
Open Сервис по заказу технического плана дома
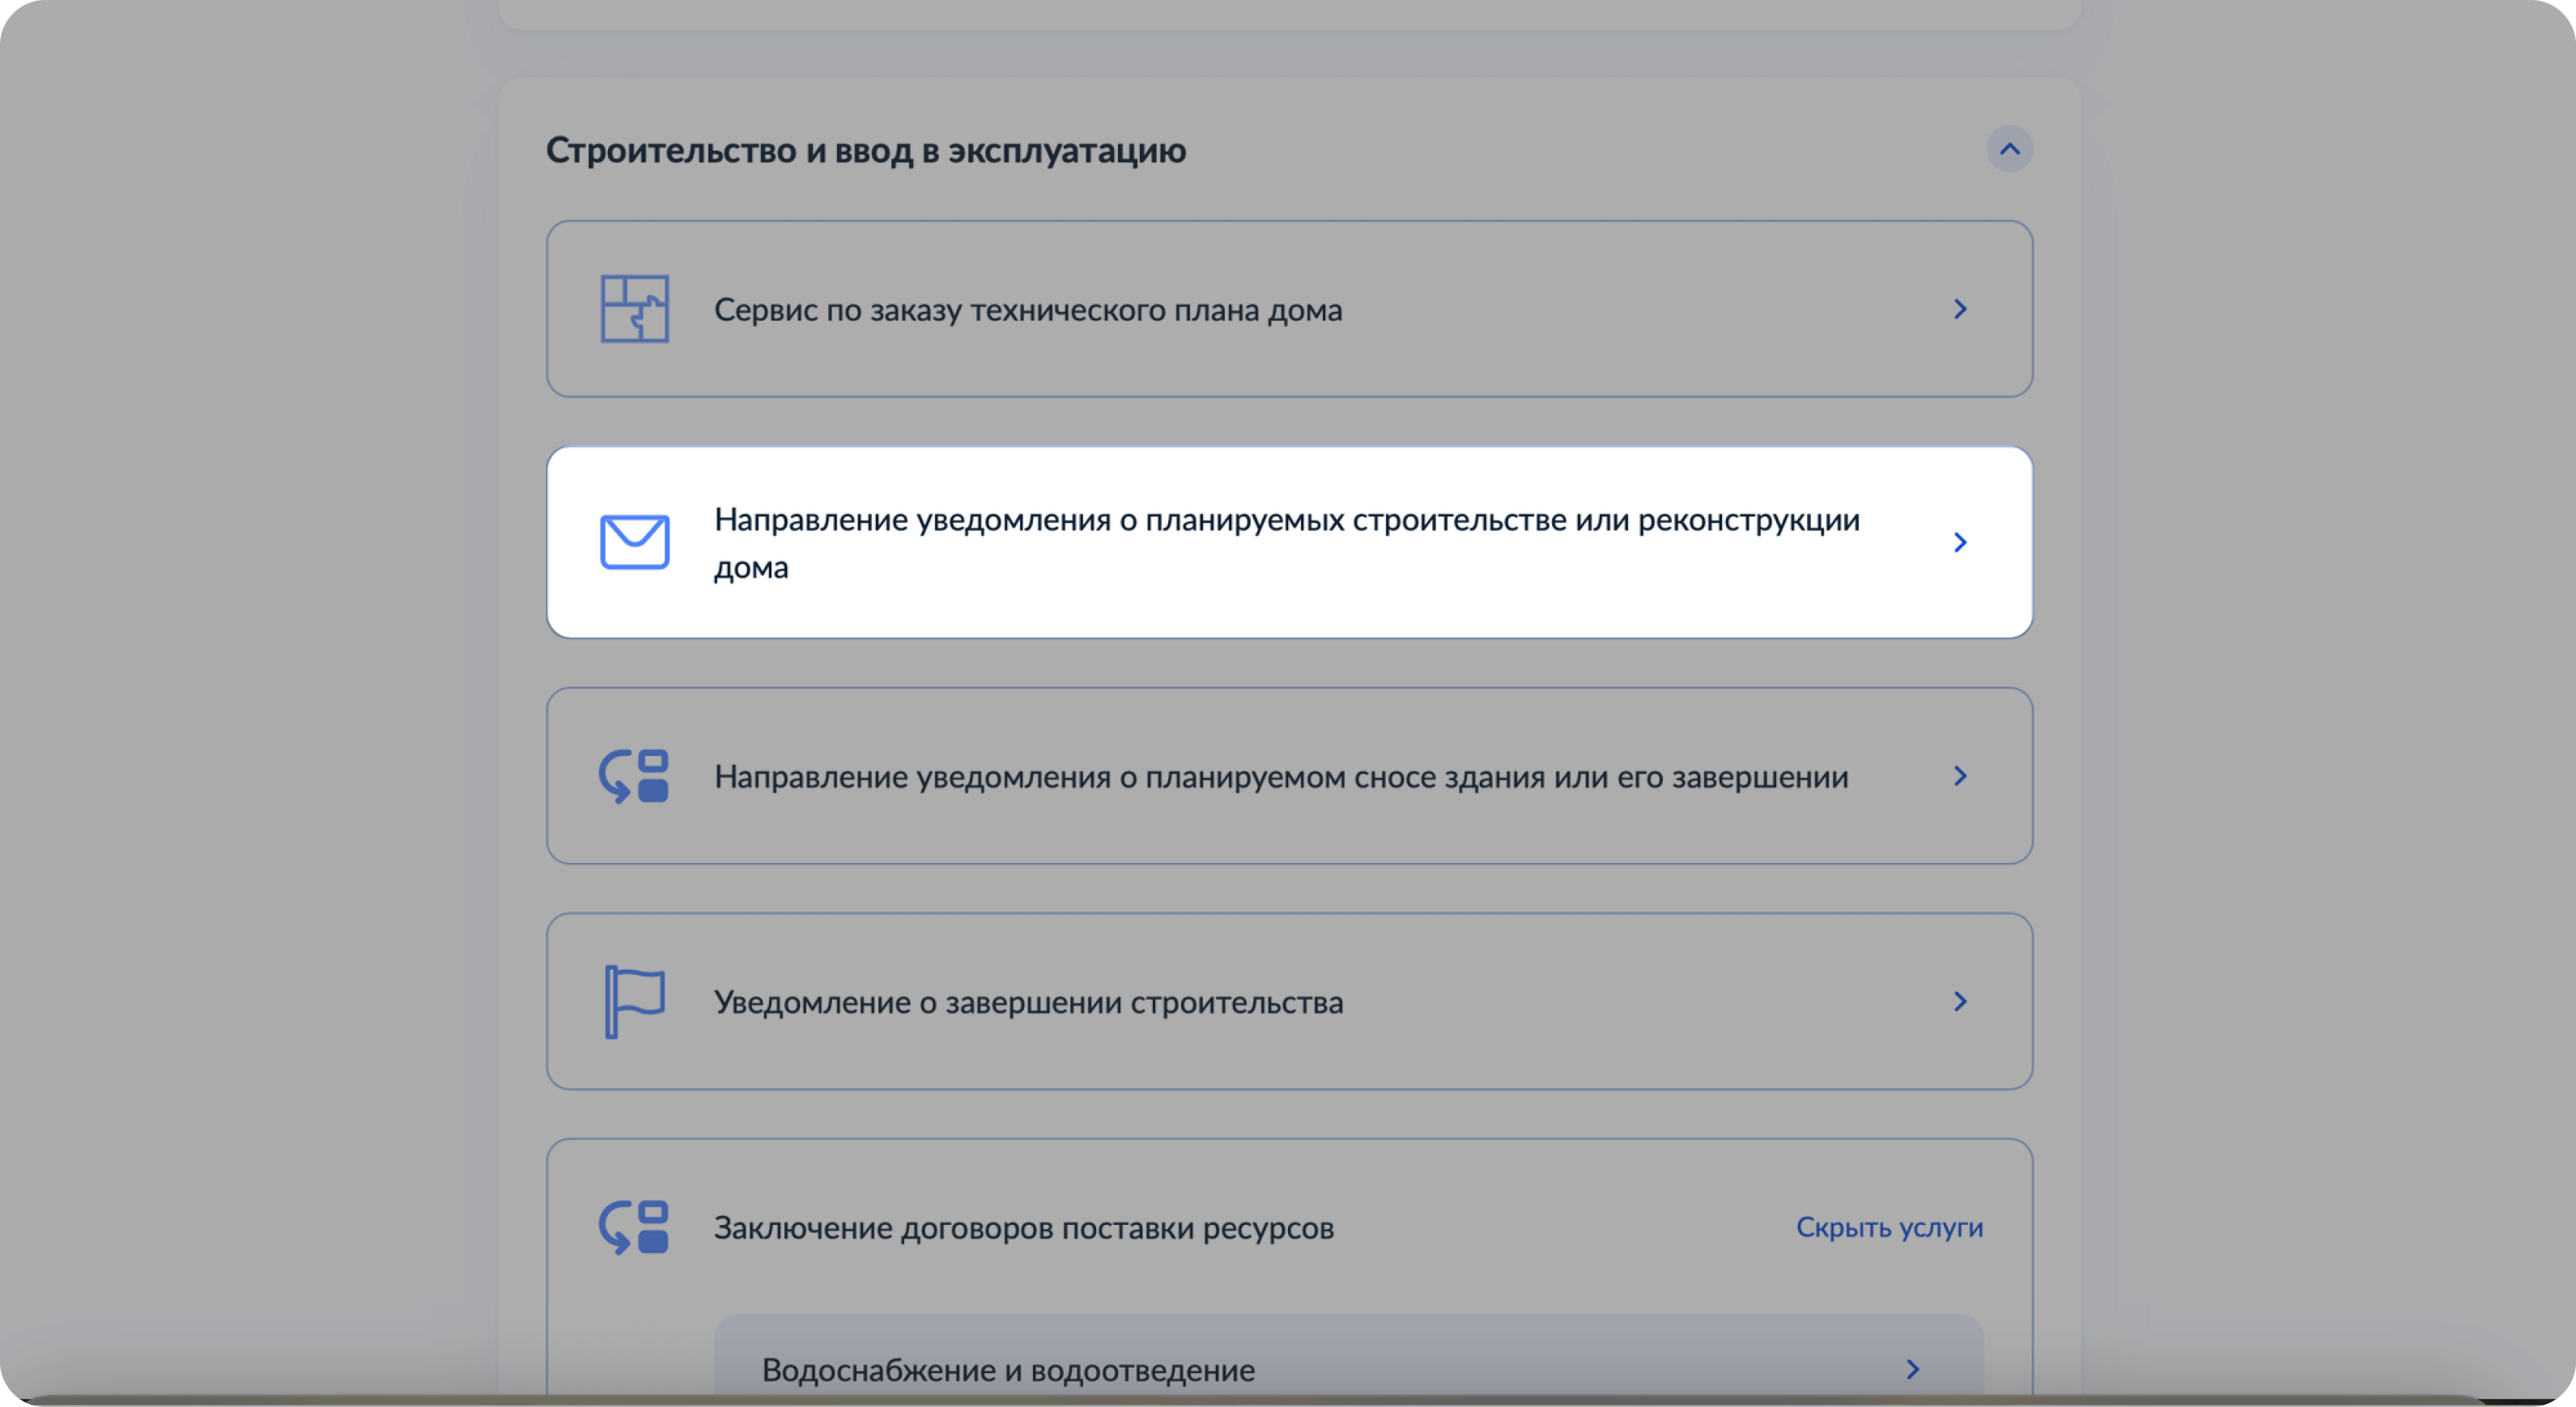1027,310
